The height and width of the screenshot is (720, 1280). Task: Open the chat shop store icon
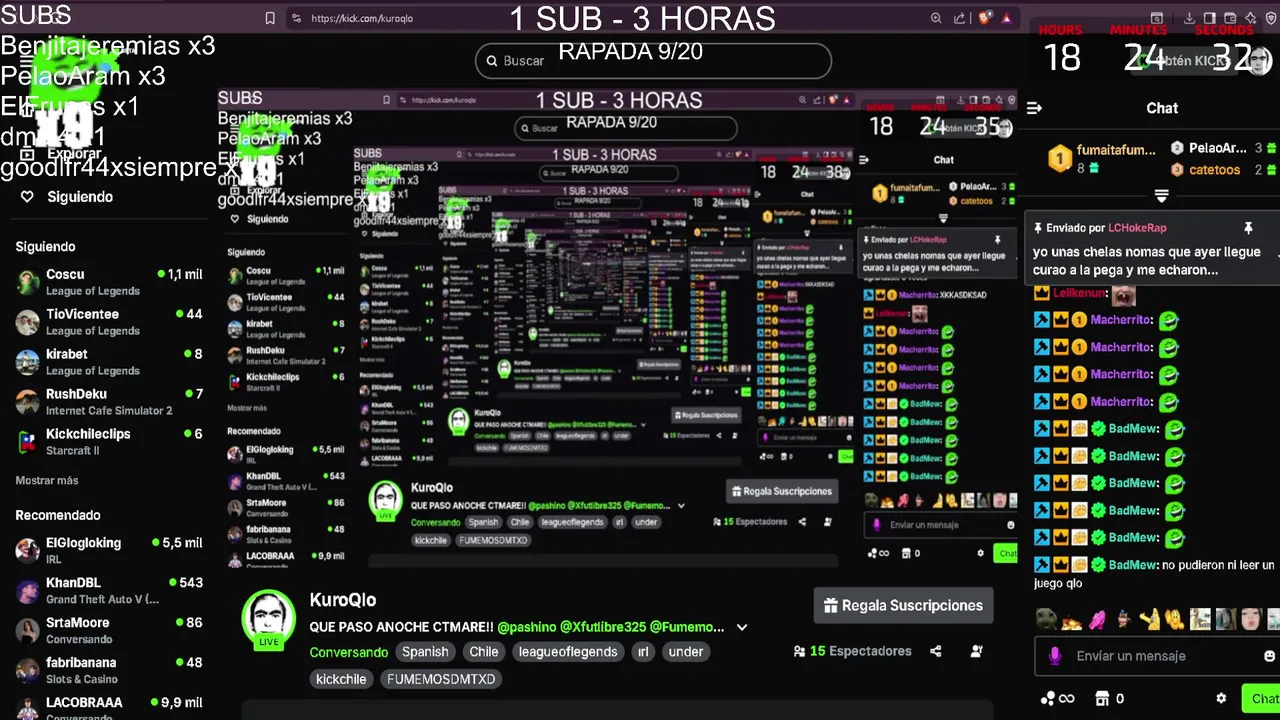pyautogui.click(x=1102, y=698)
